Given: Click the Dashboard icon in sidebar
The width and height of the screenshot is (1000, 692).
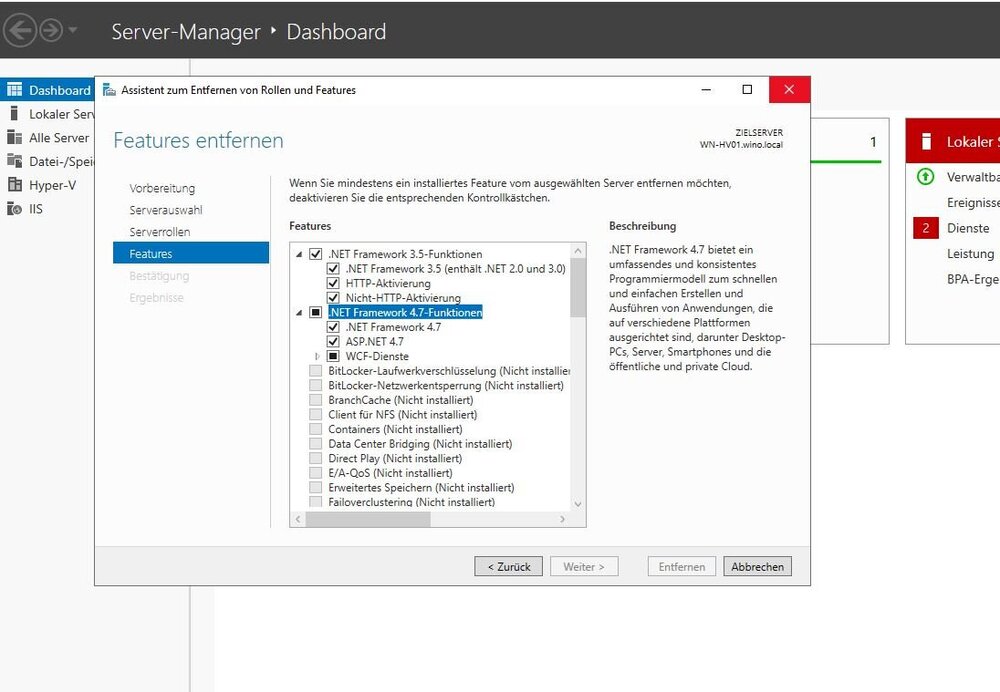Looking at the screenshot, I should (x=14, y=90).
